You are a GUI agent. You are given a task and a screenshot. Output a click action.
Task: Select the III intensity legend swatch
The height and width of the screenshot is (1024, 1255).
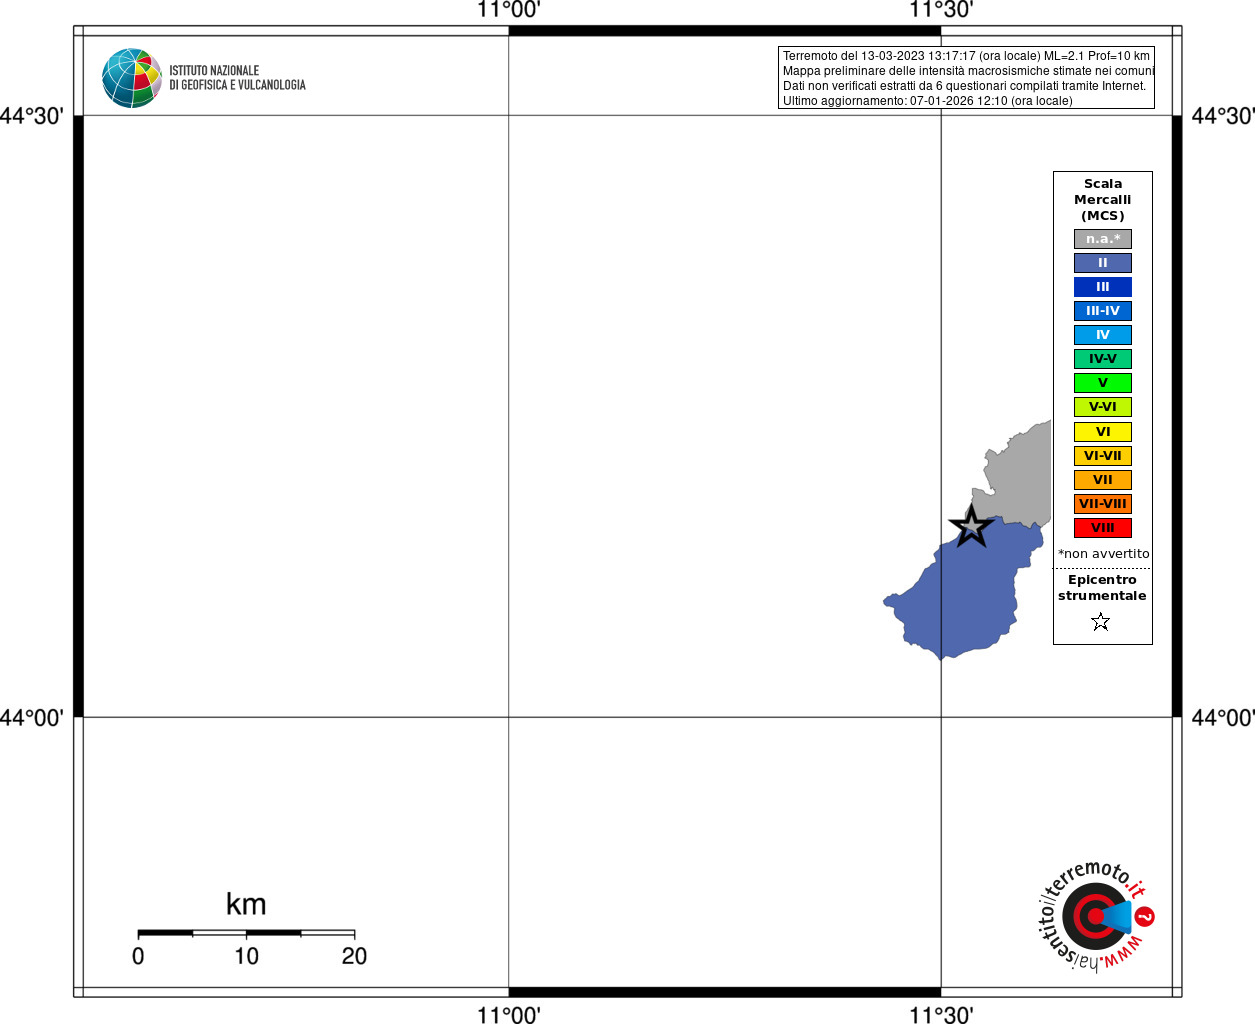[1103, 287]
